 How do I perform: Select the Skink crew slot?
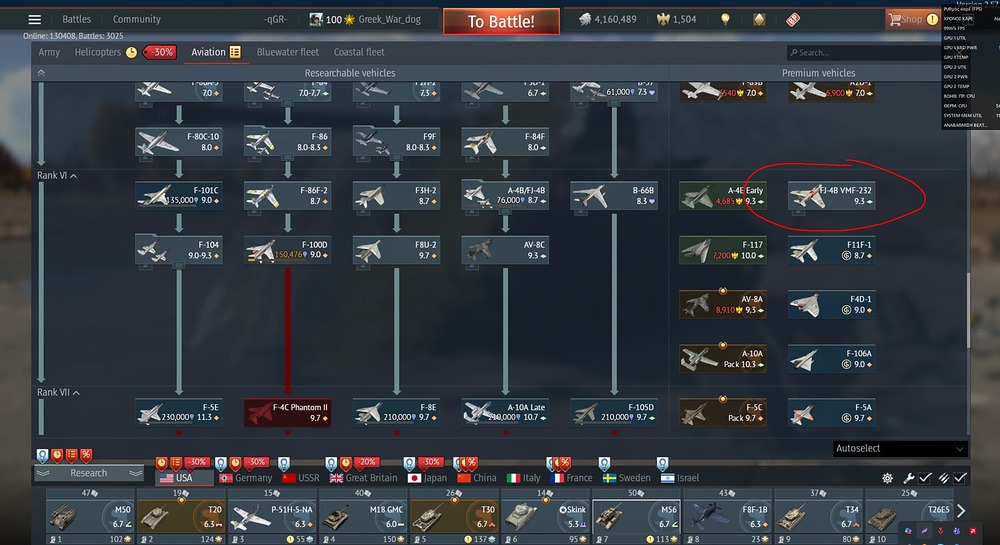[546, 515]
